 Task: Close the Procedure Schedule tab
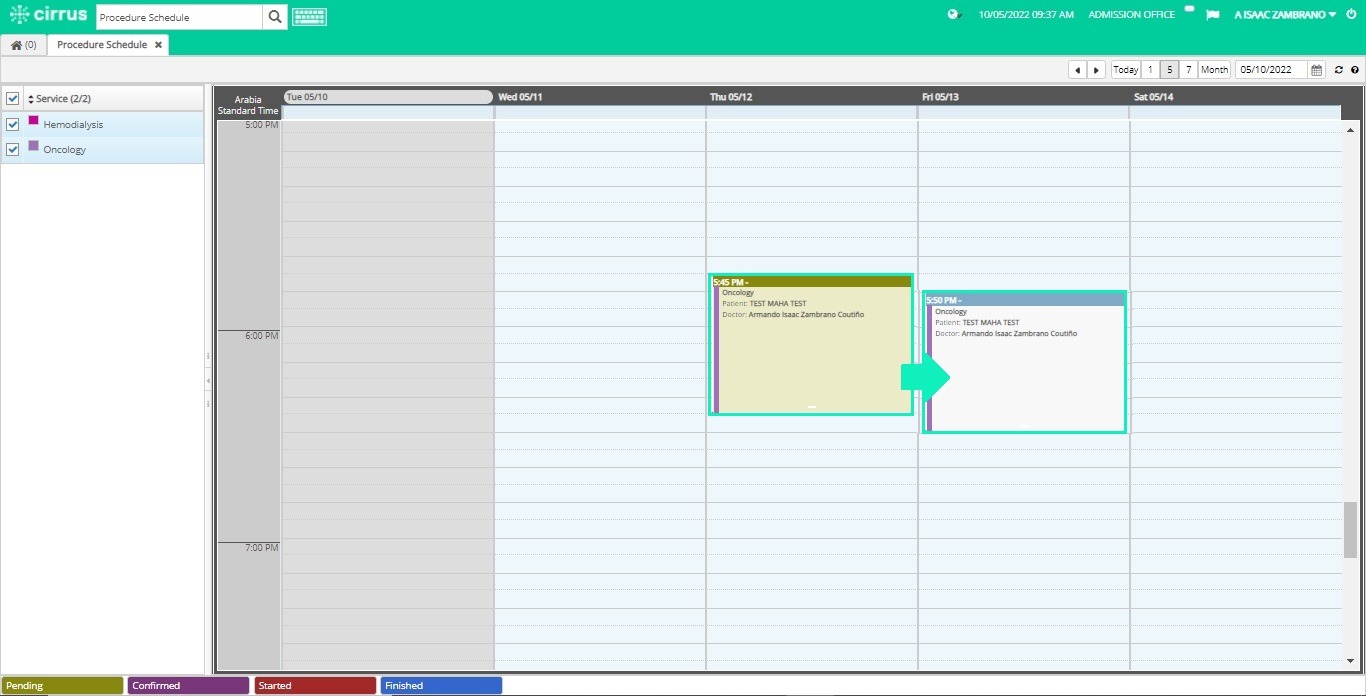[x=158, y=45]
